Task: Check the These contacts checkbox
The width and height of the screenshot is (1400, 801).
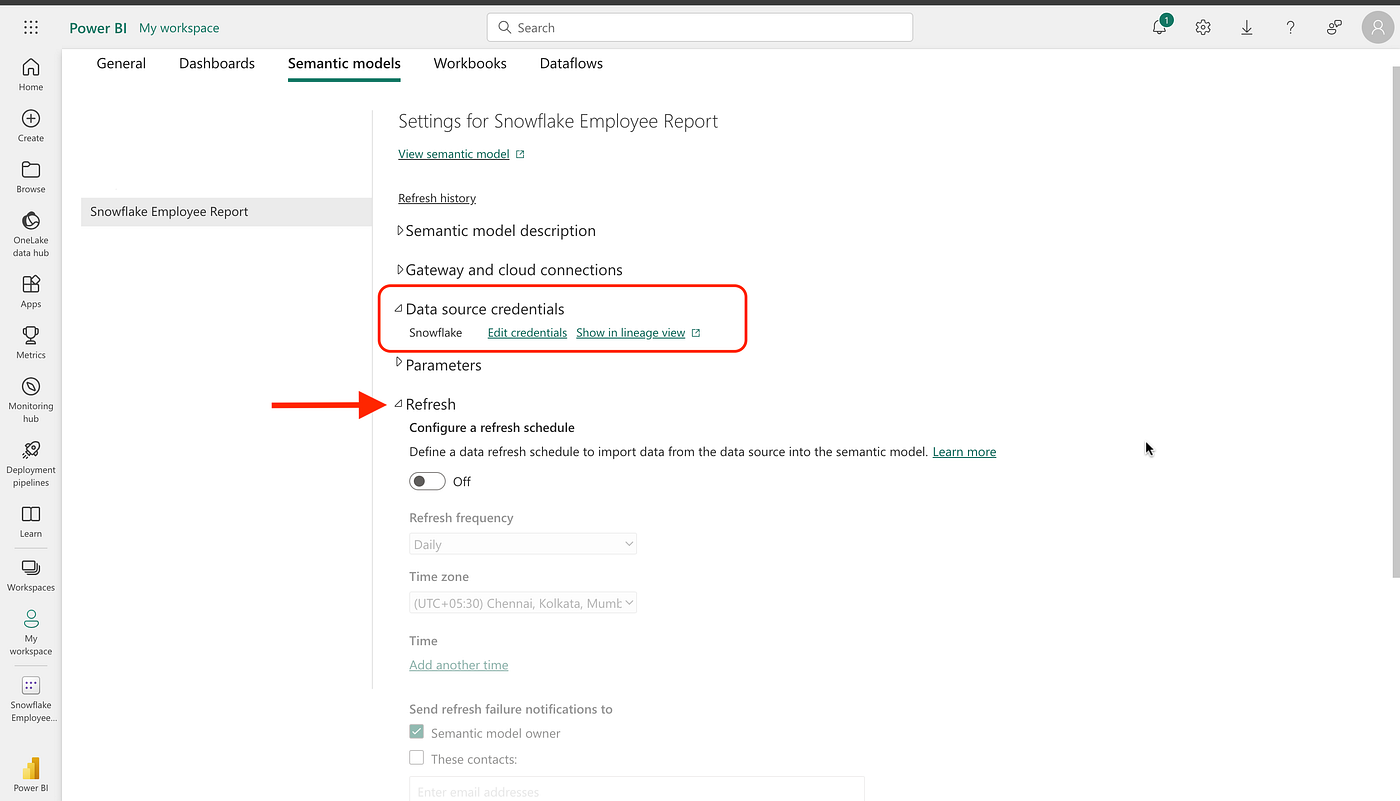Action: click(x=417, y=758)
